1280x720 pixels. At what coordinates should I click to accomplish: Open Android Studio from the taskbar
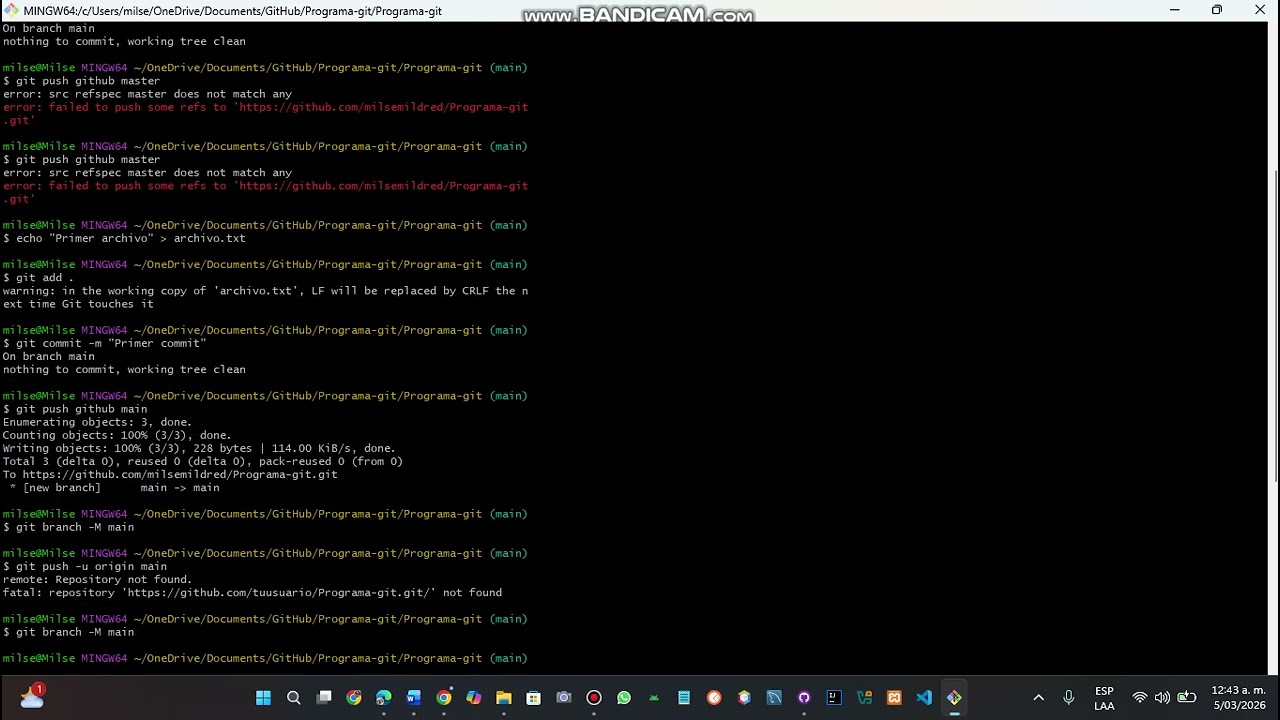654,698
